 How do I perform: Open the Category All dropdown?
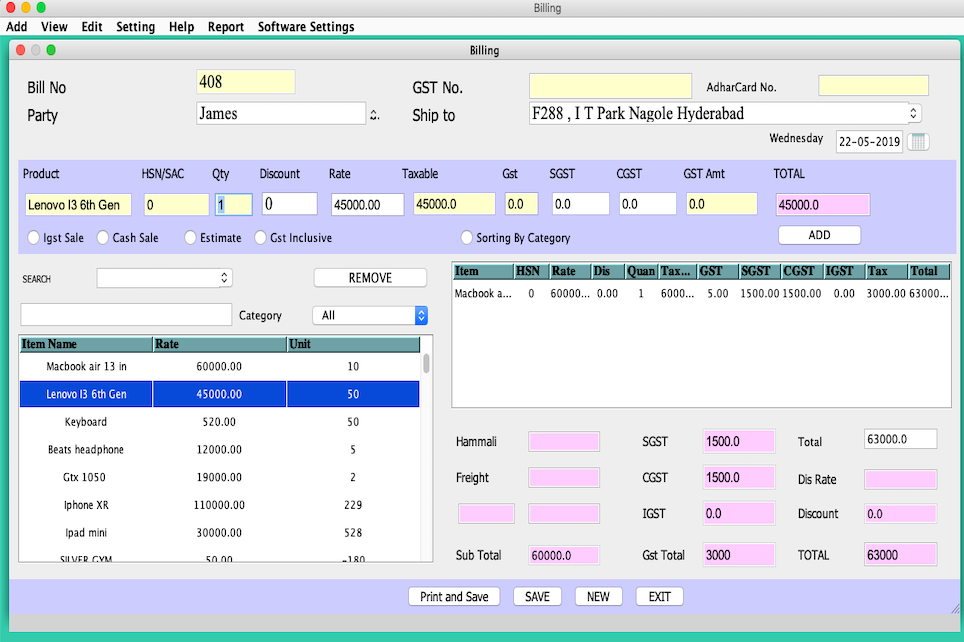(x=370, y=316)
